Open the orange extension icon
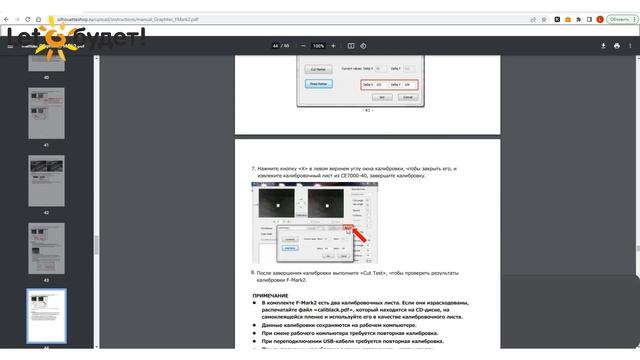Image resolution: width=640 pixels, height=360 pixels. (568, 19)
